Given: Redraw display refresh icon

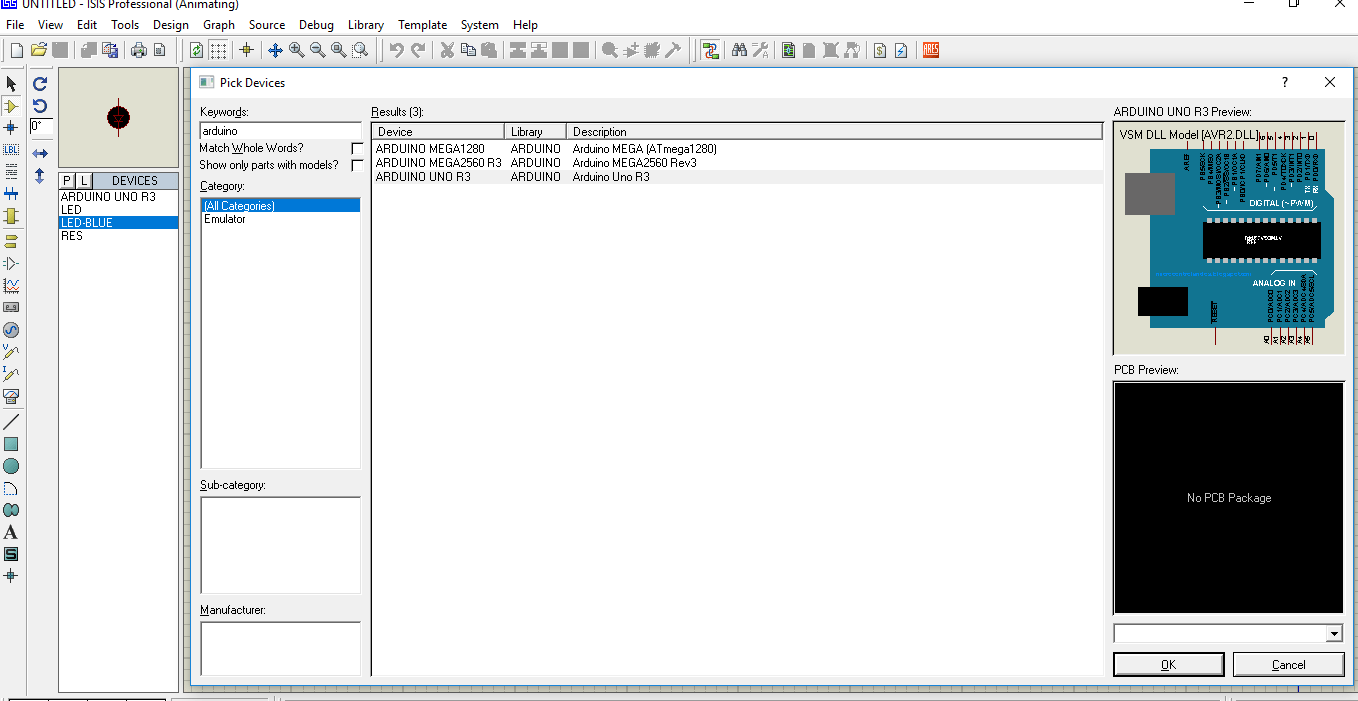Looking at the screenshot, I should point(196,50).
